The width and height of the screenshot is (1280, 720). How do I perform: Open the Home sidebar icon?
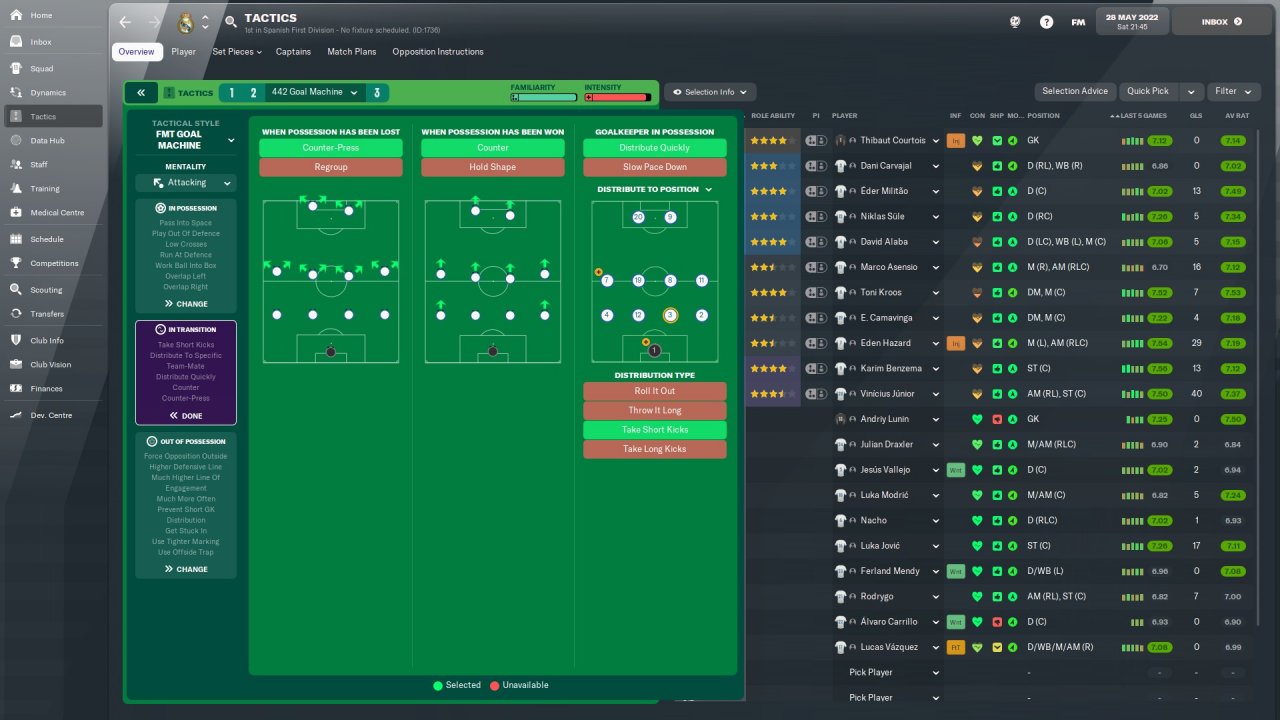coord(16,15)
